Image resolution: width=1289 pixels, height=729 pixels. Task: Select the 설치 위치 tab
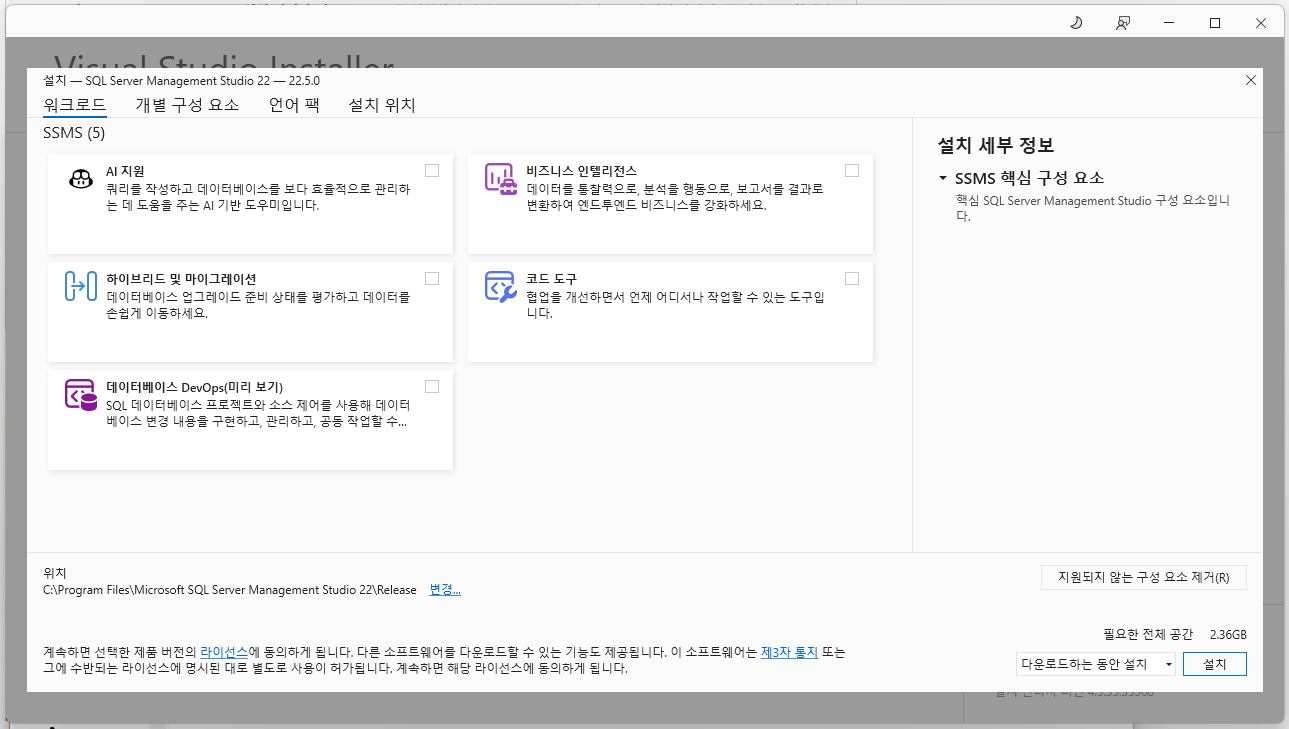(x=382, y=105)
